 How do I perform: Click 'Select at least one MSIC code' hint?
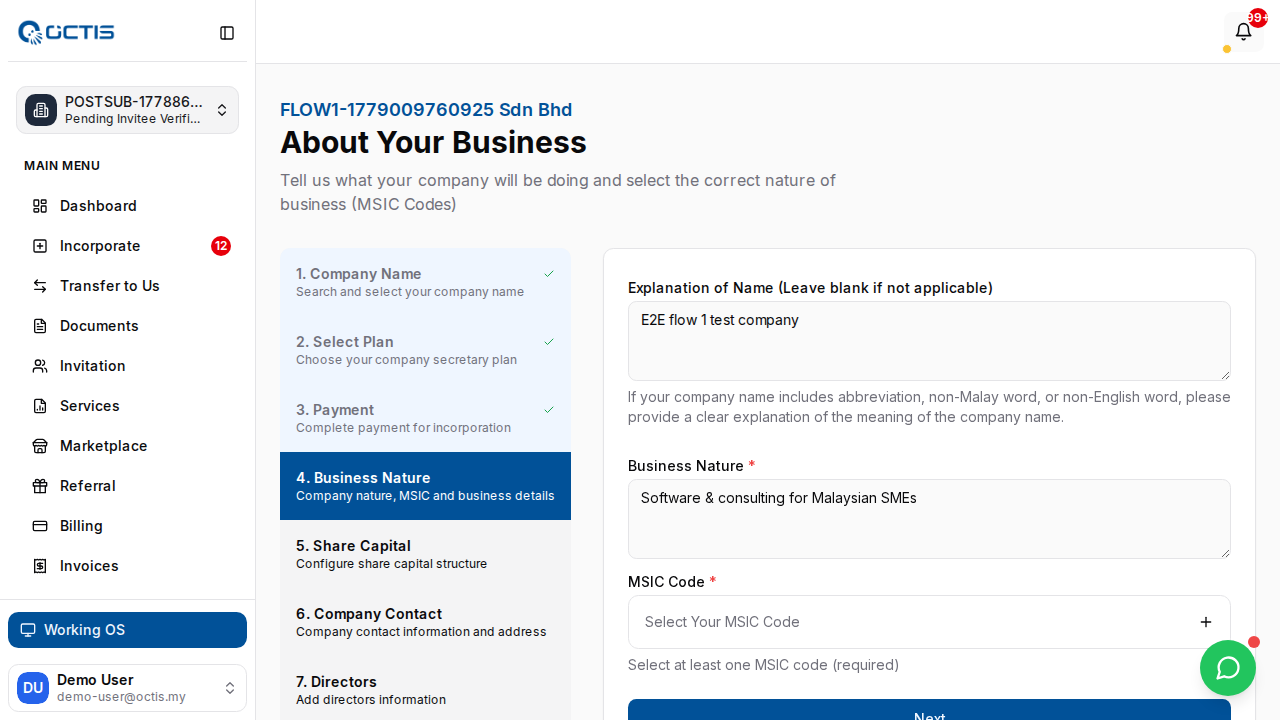point(763,665)
